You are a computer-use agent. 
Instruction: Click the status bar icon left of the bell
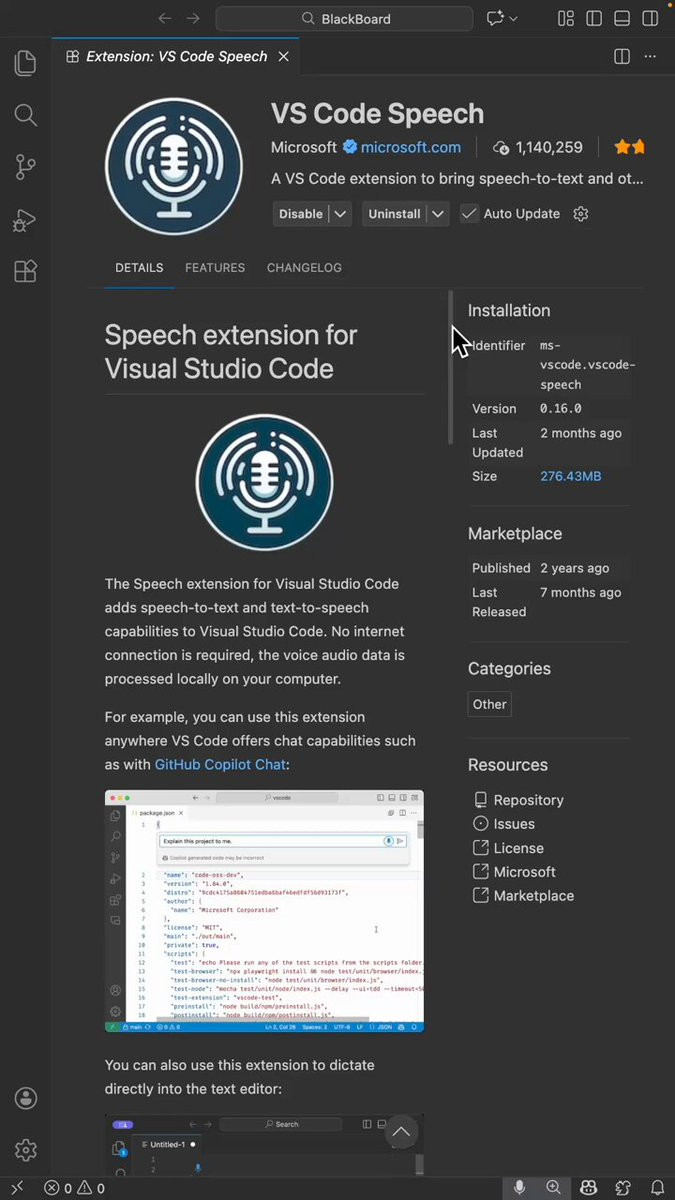tap(623, 1188)
